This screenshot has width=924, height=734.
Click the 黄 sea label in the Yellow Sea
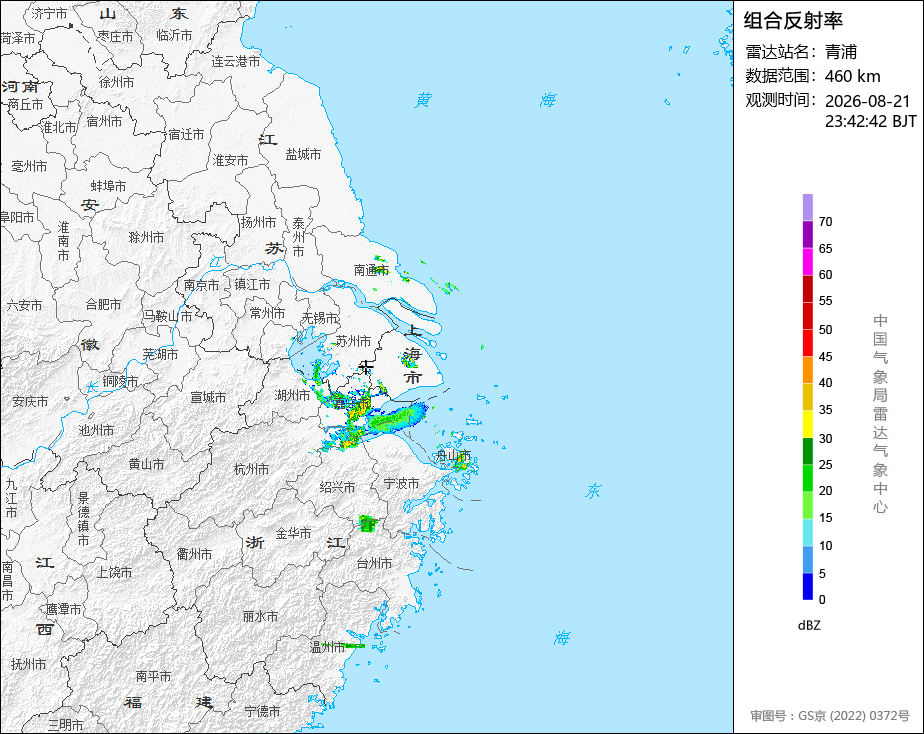pyautogui.click(x=423, y=100)
